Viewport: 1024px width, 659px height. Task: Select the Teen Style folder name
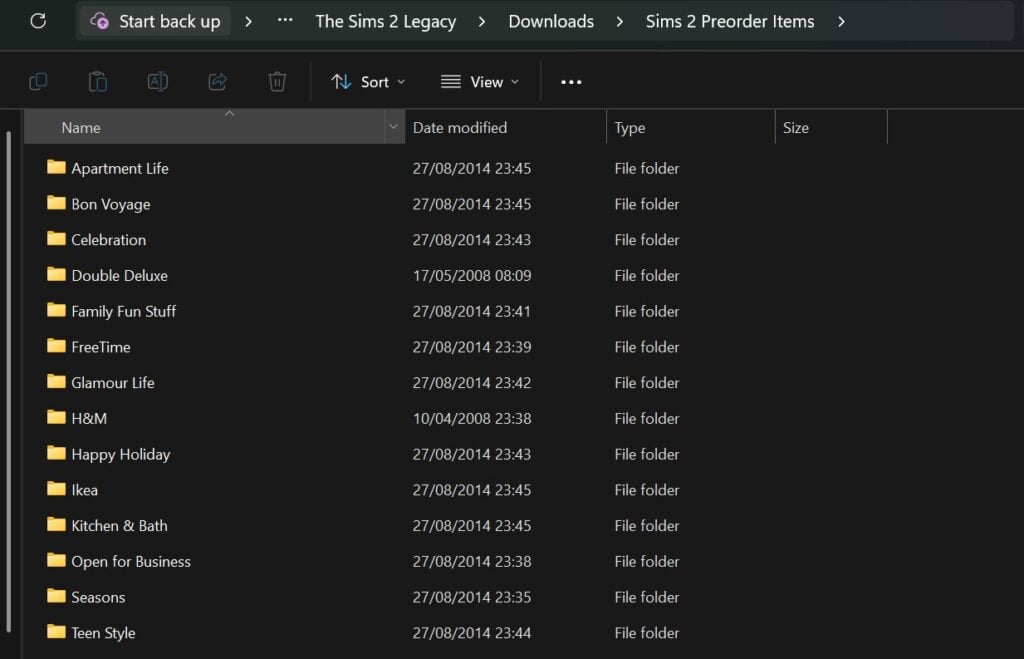(103, 633)
